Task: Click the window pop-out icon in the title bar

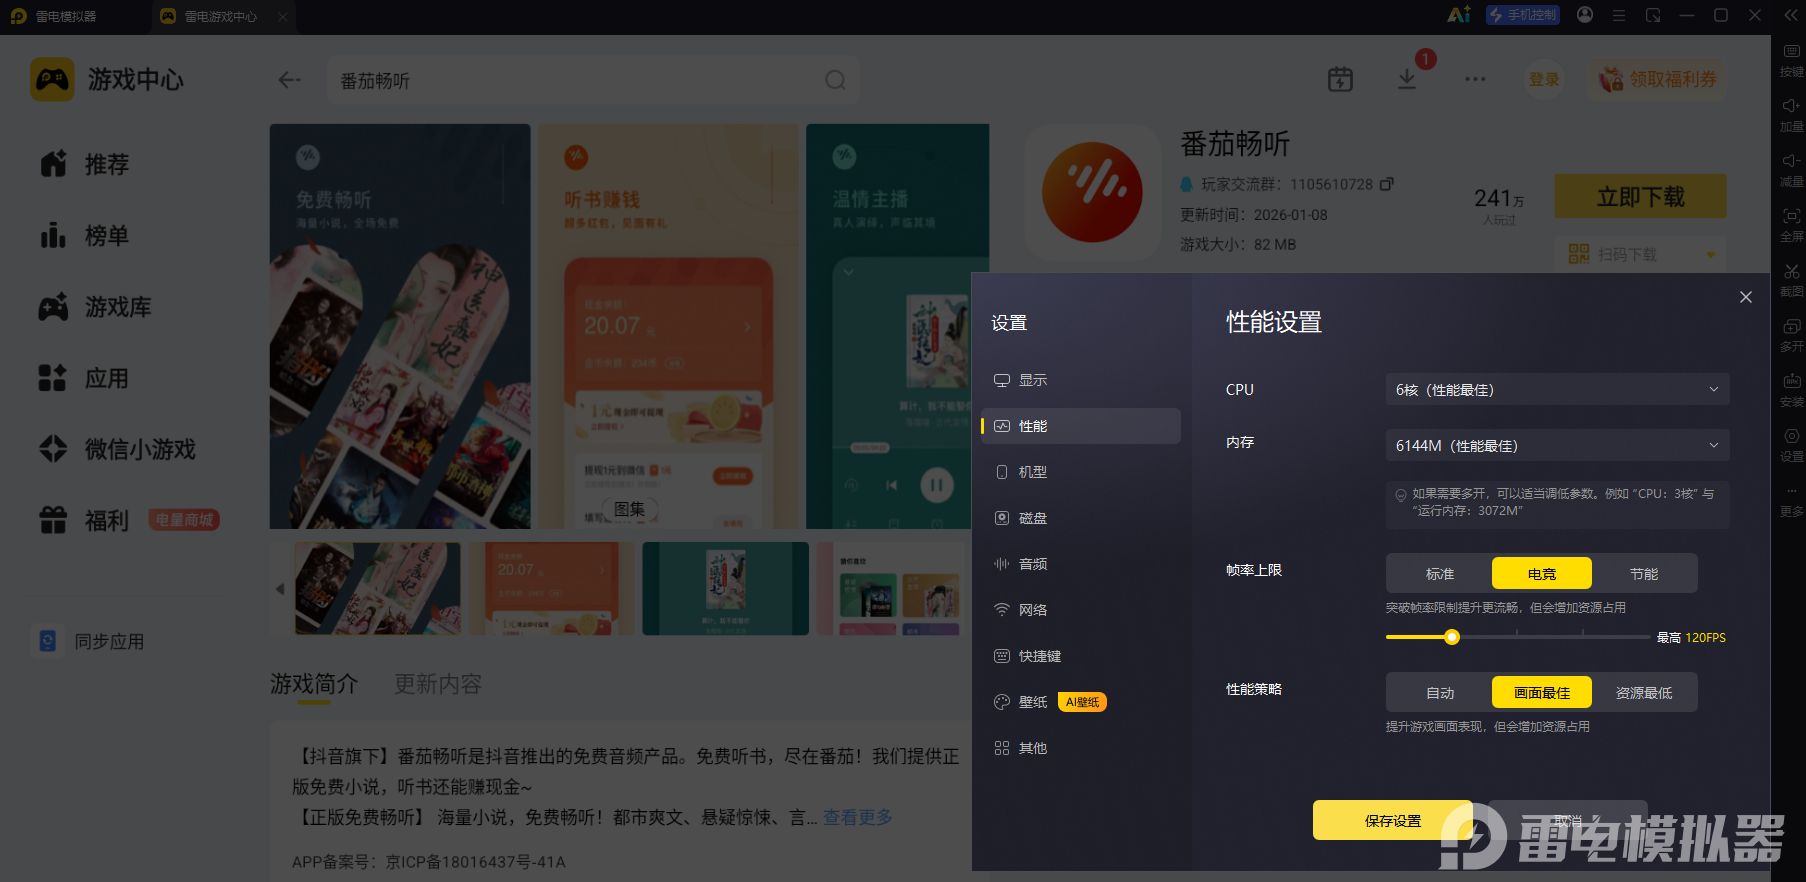Action: pos(1653,15)
